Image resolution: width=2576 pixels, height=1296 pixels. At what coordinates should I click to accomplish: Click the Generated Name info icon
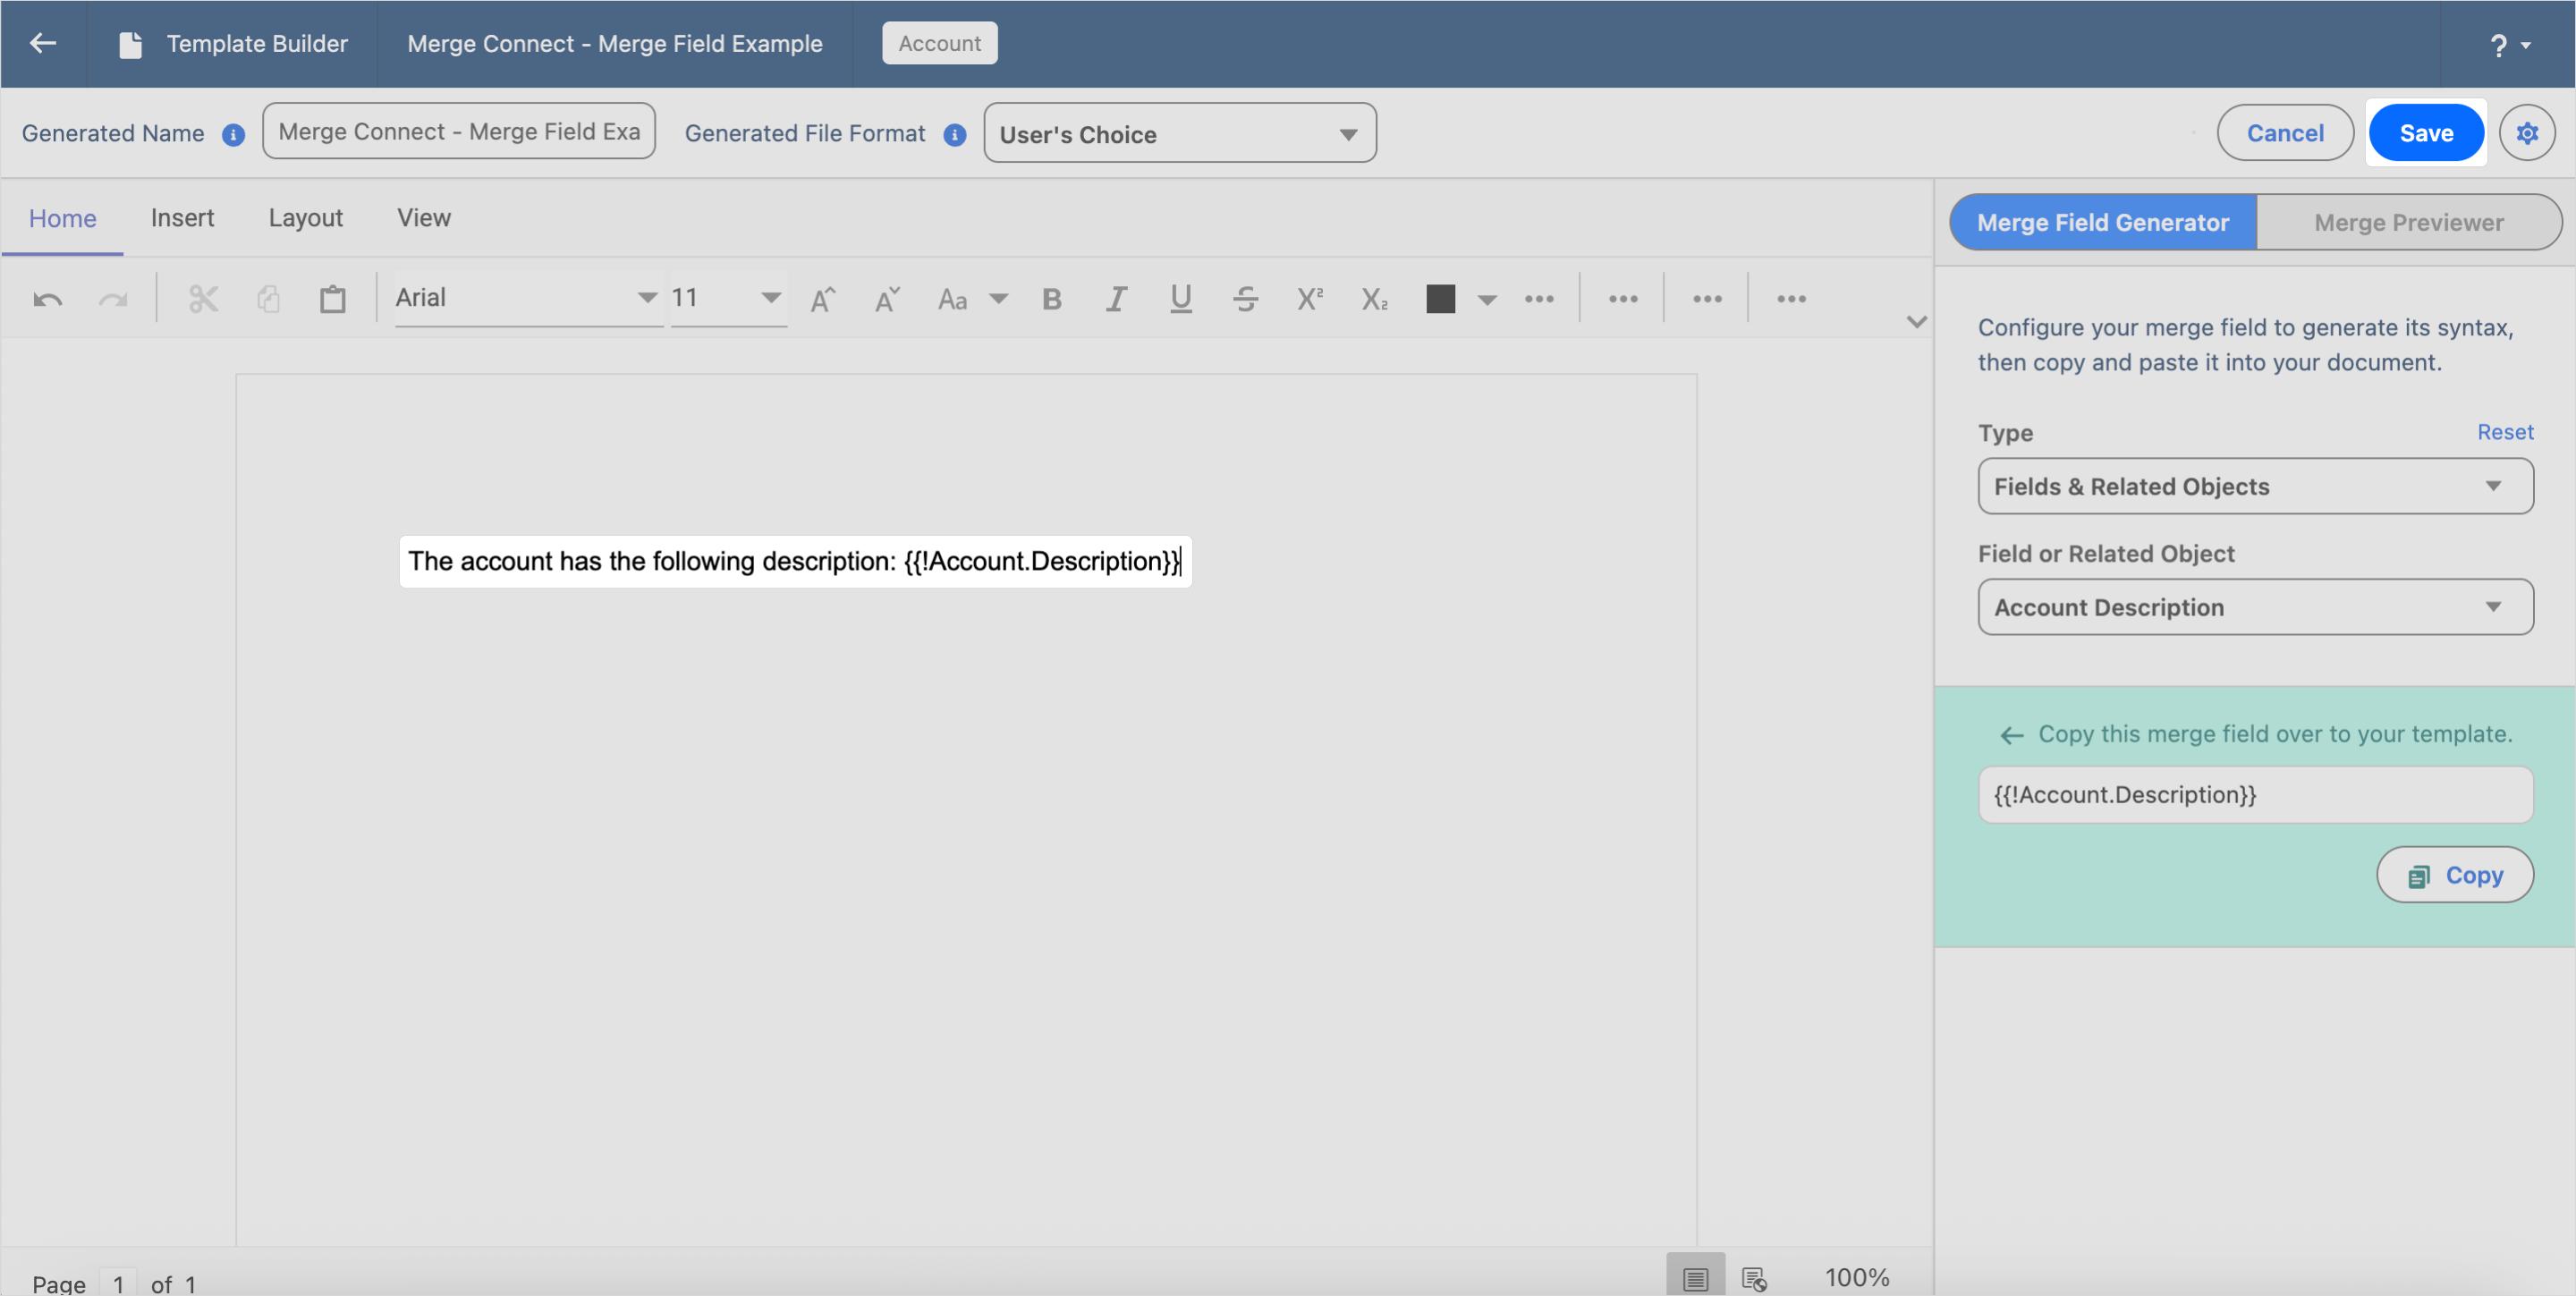233,134
